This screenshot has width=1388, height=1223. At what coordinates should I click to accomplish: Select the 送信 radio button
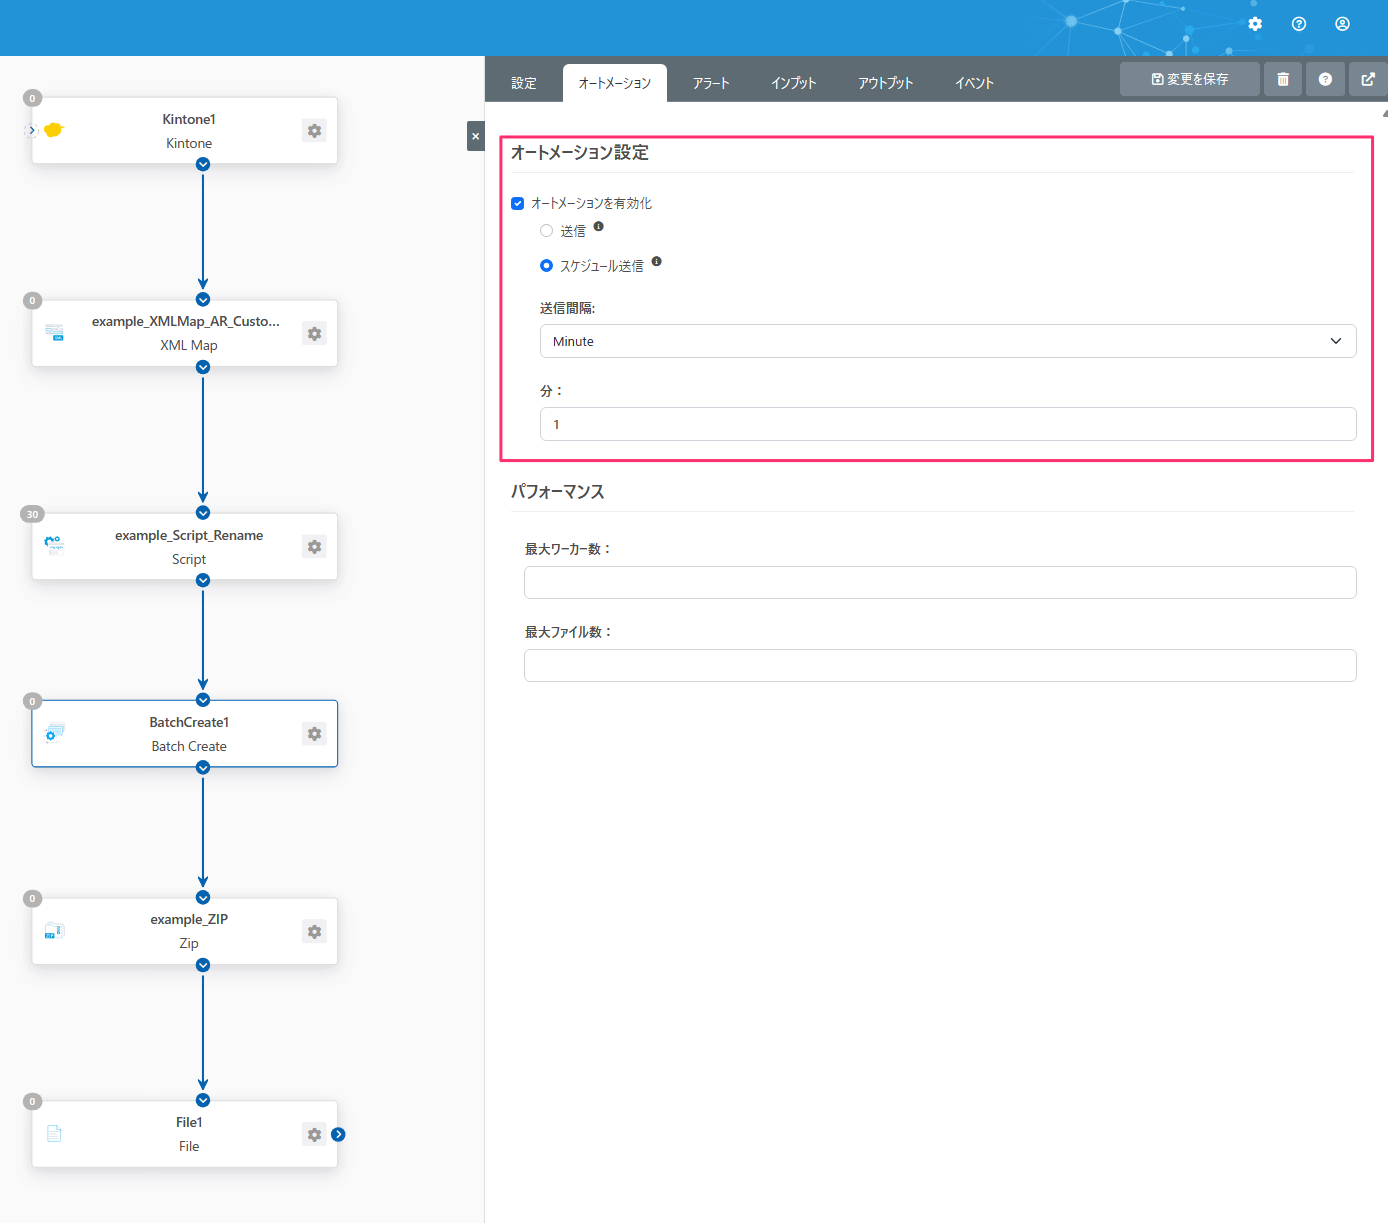546,231
